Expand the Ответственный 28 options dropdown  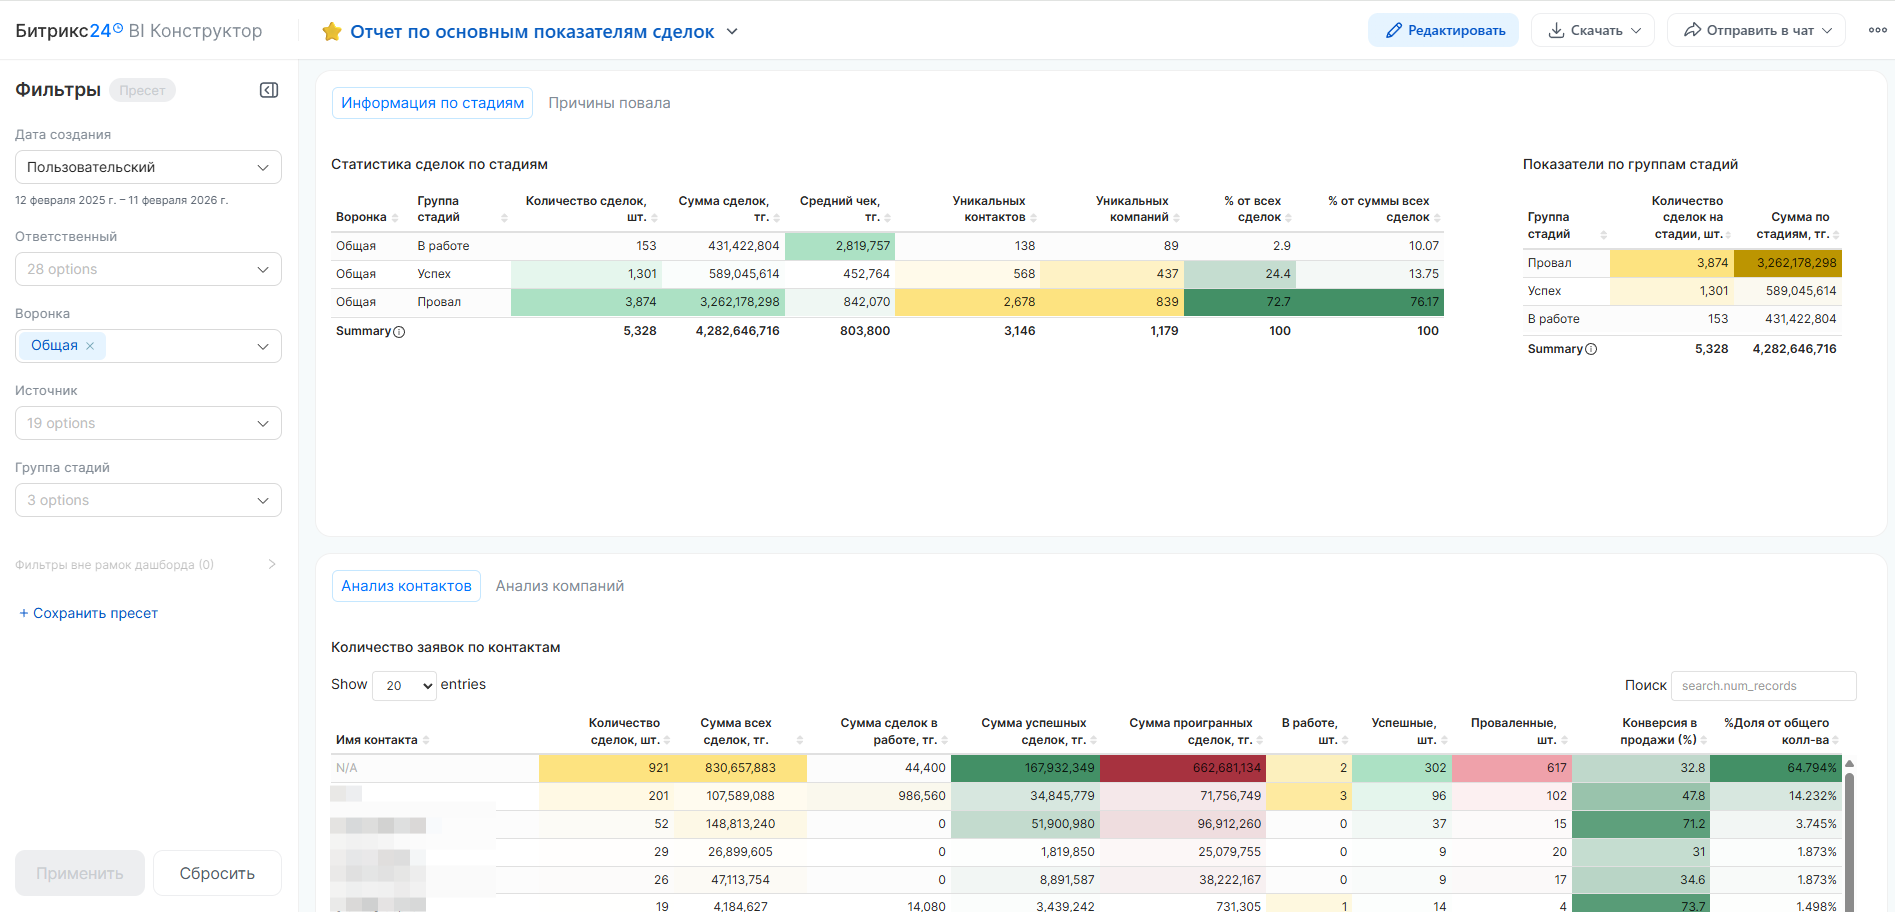[x=148, y=269]
